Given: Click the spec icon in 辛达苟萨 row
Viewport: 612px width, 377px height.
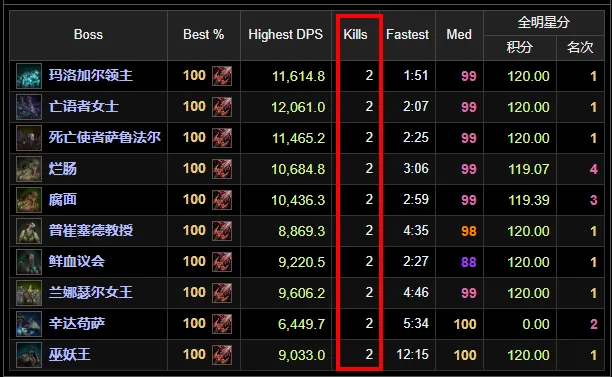Looking at the screenshot, I should (222, 324).
